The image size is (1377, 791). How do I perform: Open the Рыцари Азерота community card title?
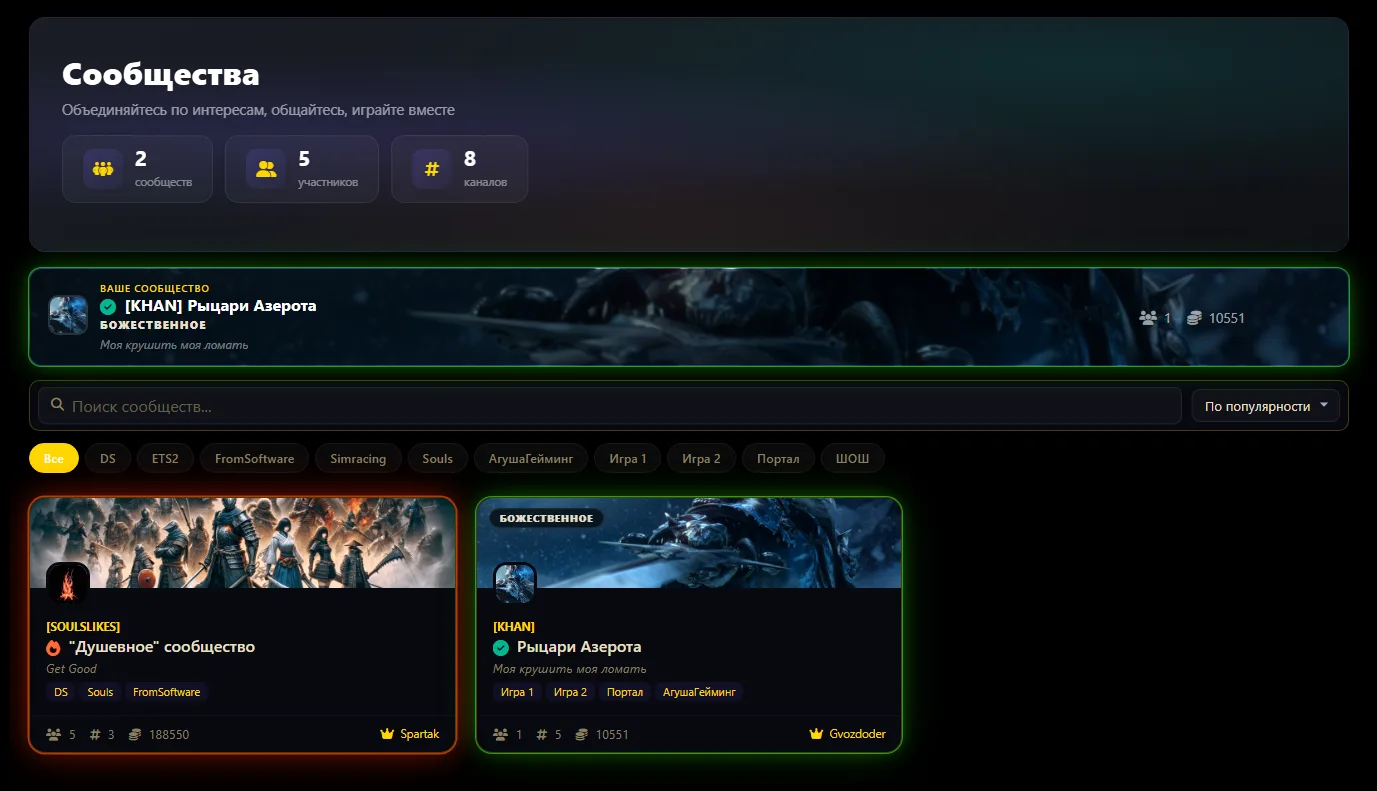click(579, 647)
